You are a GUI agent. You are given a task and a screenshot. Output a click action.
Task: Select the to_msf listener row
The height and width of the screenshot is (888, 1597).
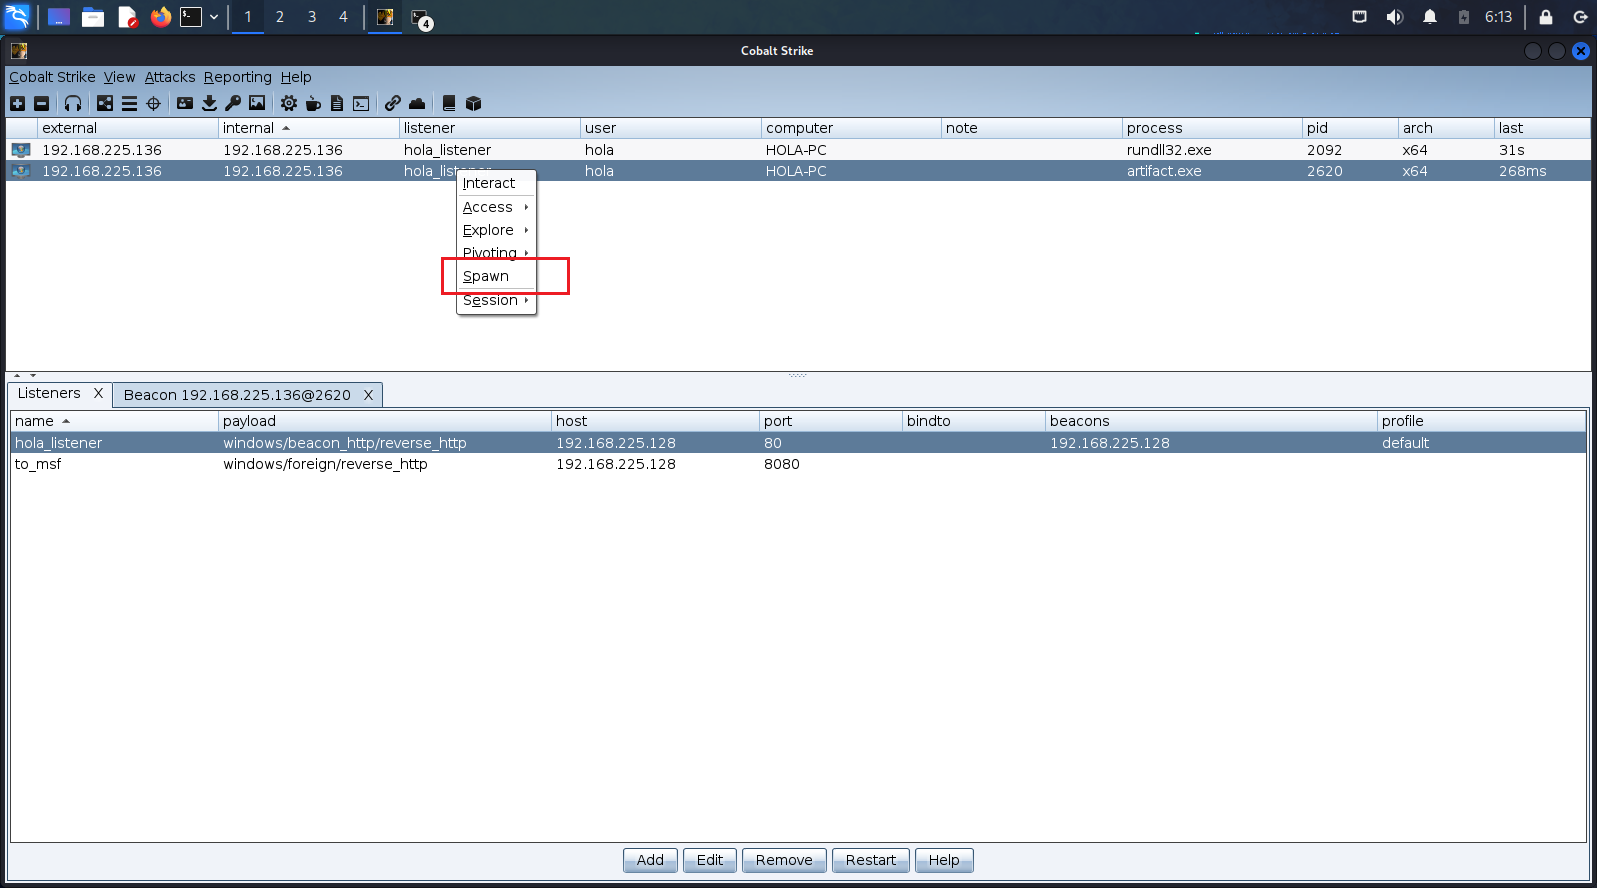tap(798, 464)
